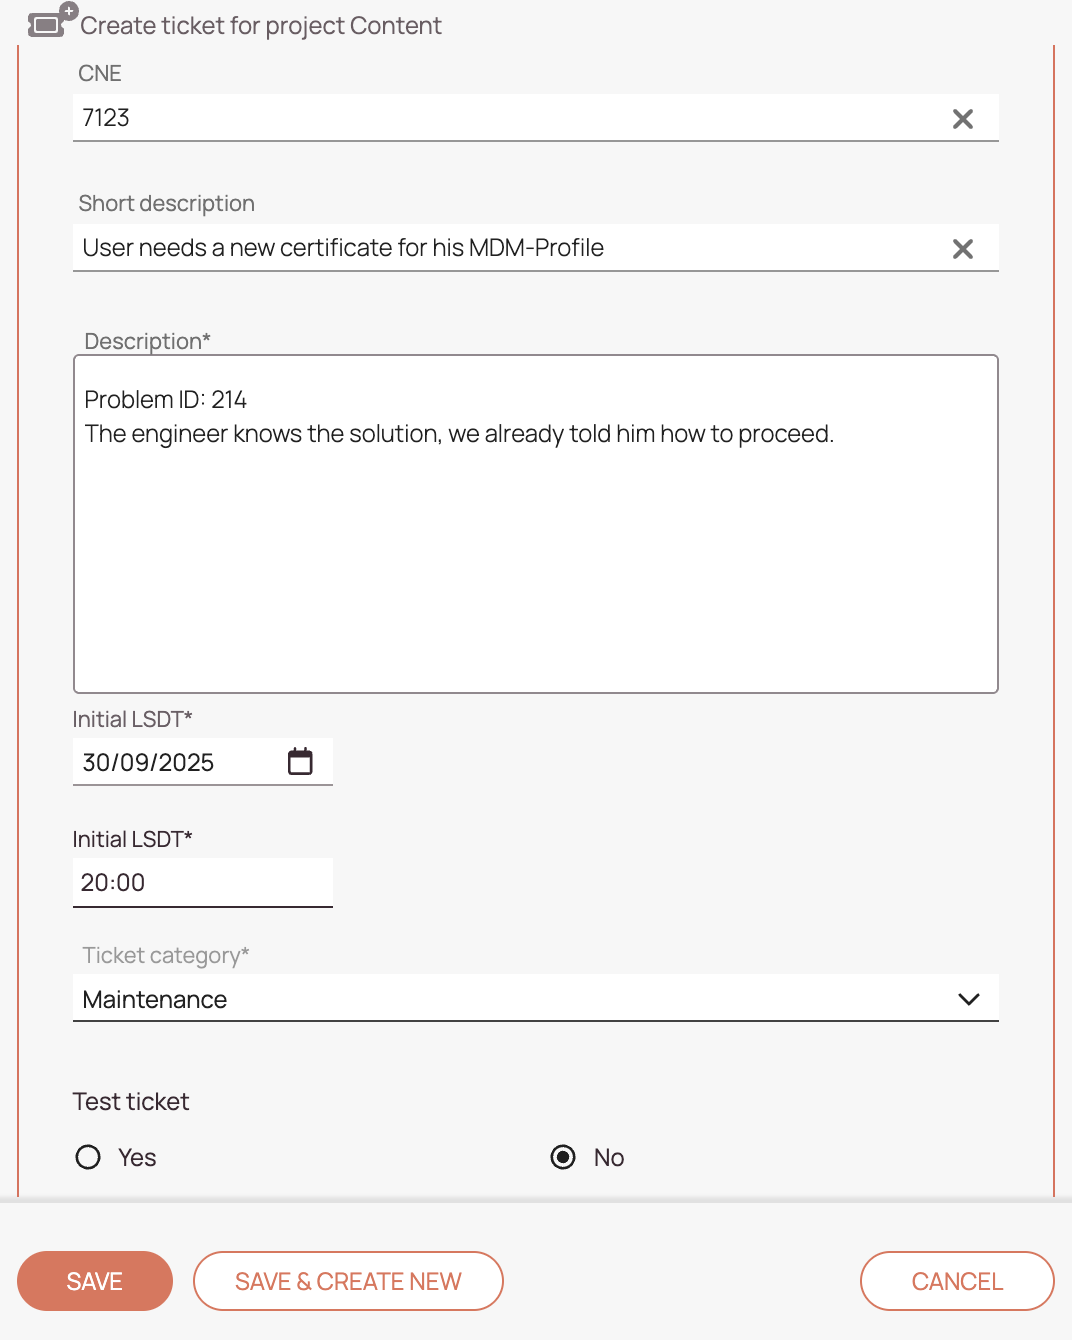
Task: Clear the CNE field with X icon
Action: (x=963, y=119)
